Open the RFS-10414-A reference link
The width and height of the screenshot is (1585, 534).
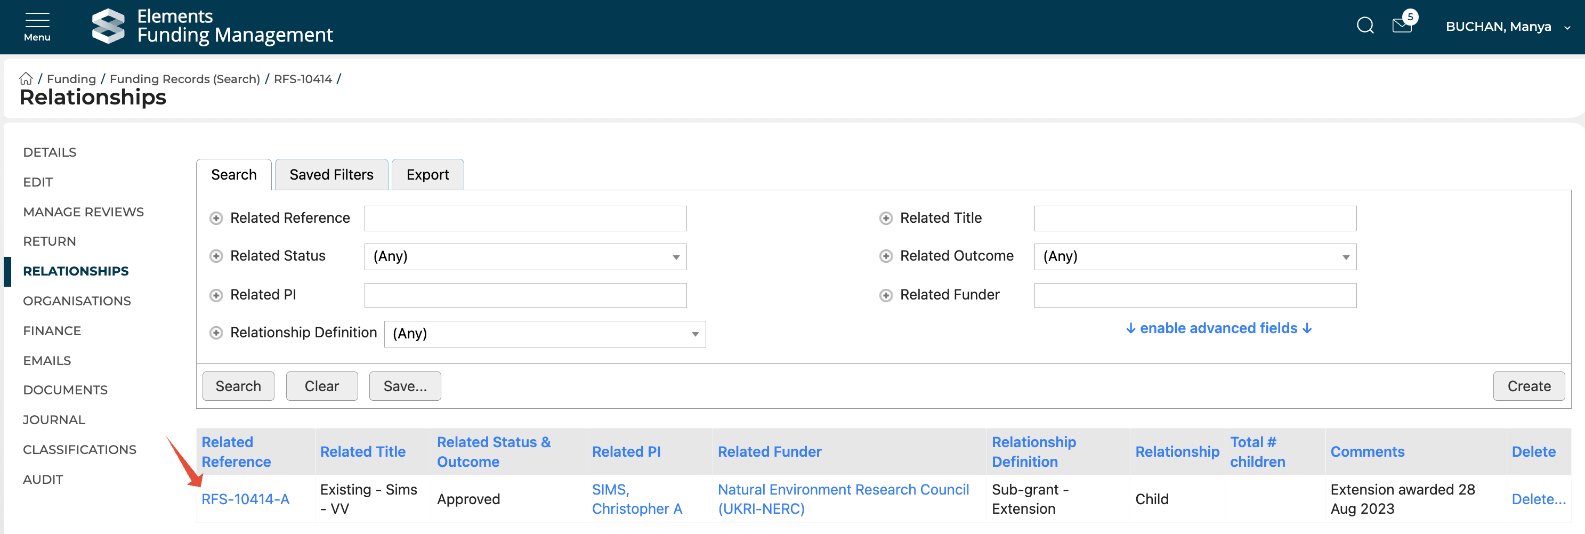[x=245, y=499]
